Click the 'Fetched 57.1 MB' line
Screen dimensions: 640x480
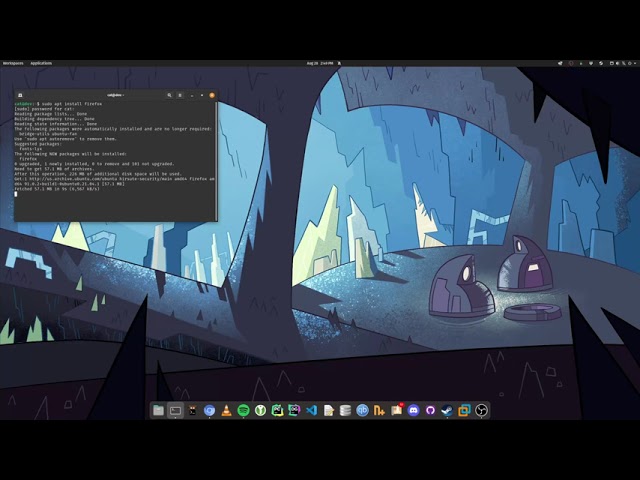pyautogui.click(x=57, y=189)
